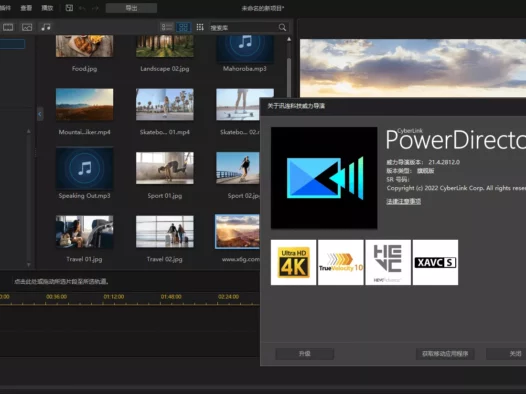The image size is (526, 394).
Task: Click the TrueVelocity 10 badge
Action: point(341,262)
